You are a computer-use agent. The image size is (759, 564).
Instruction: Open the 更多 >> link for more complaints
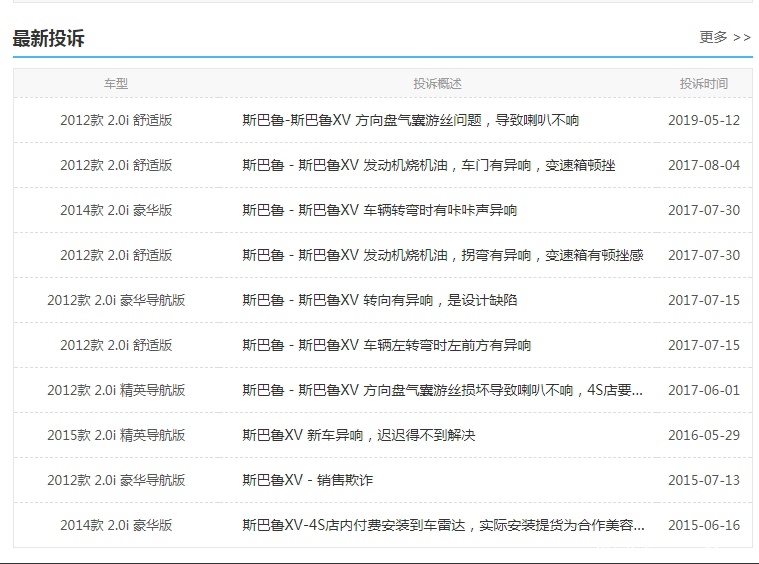[725, 37]
